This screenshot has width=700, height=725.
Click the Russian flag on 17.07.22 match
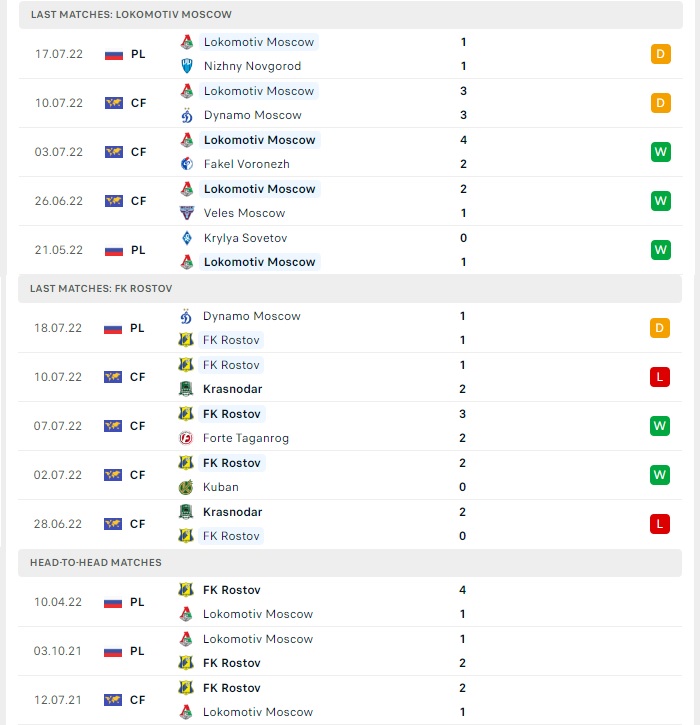(114, 55)
